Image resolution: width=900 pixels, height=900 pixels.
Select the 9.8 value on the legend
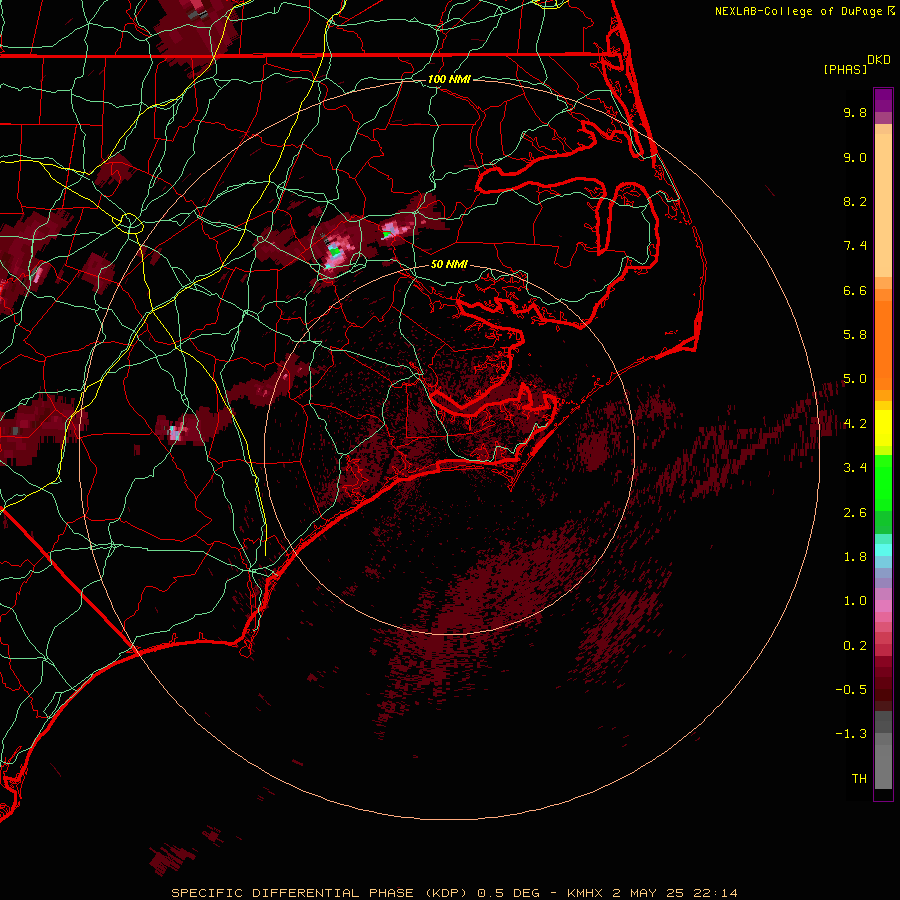(x=855, y=112)
